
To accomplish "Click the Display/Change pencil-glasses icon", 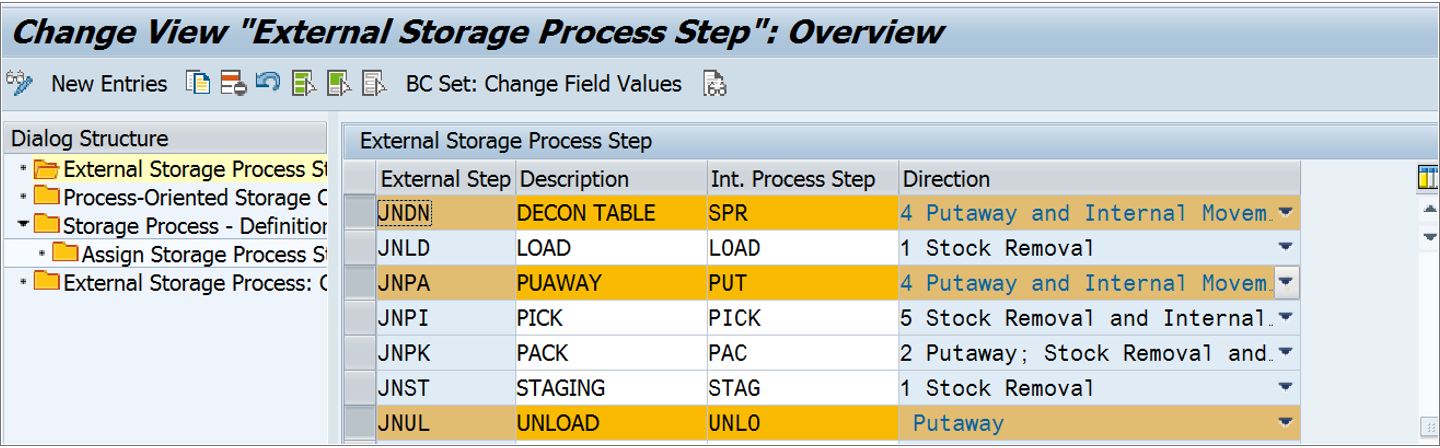I will tap(19, 83).
